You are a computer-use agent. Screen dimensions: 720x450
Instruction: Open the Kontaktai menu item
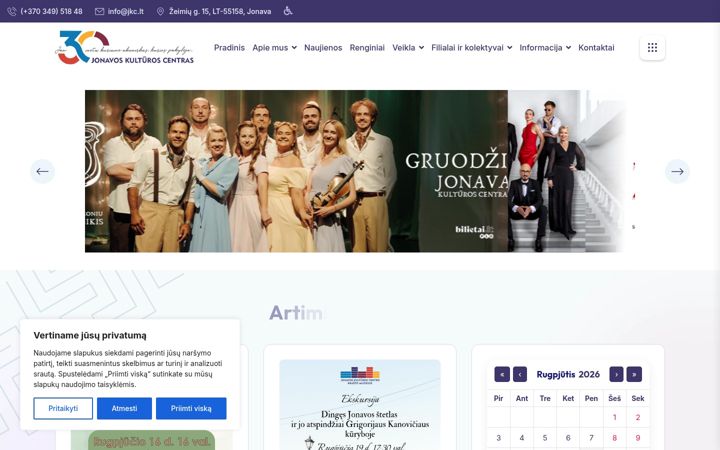(596, 48)
